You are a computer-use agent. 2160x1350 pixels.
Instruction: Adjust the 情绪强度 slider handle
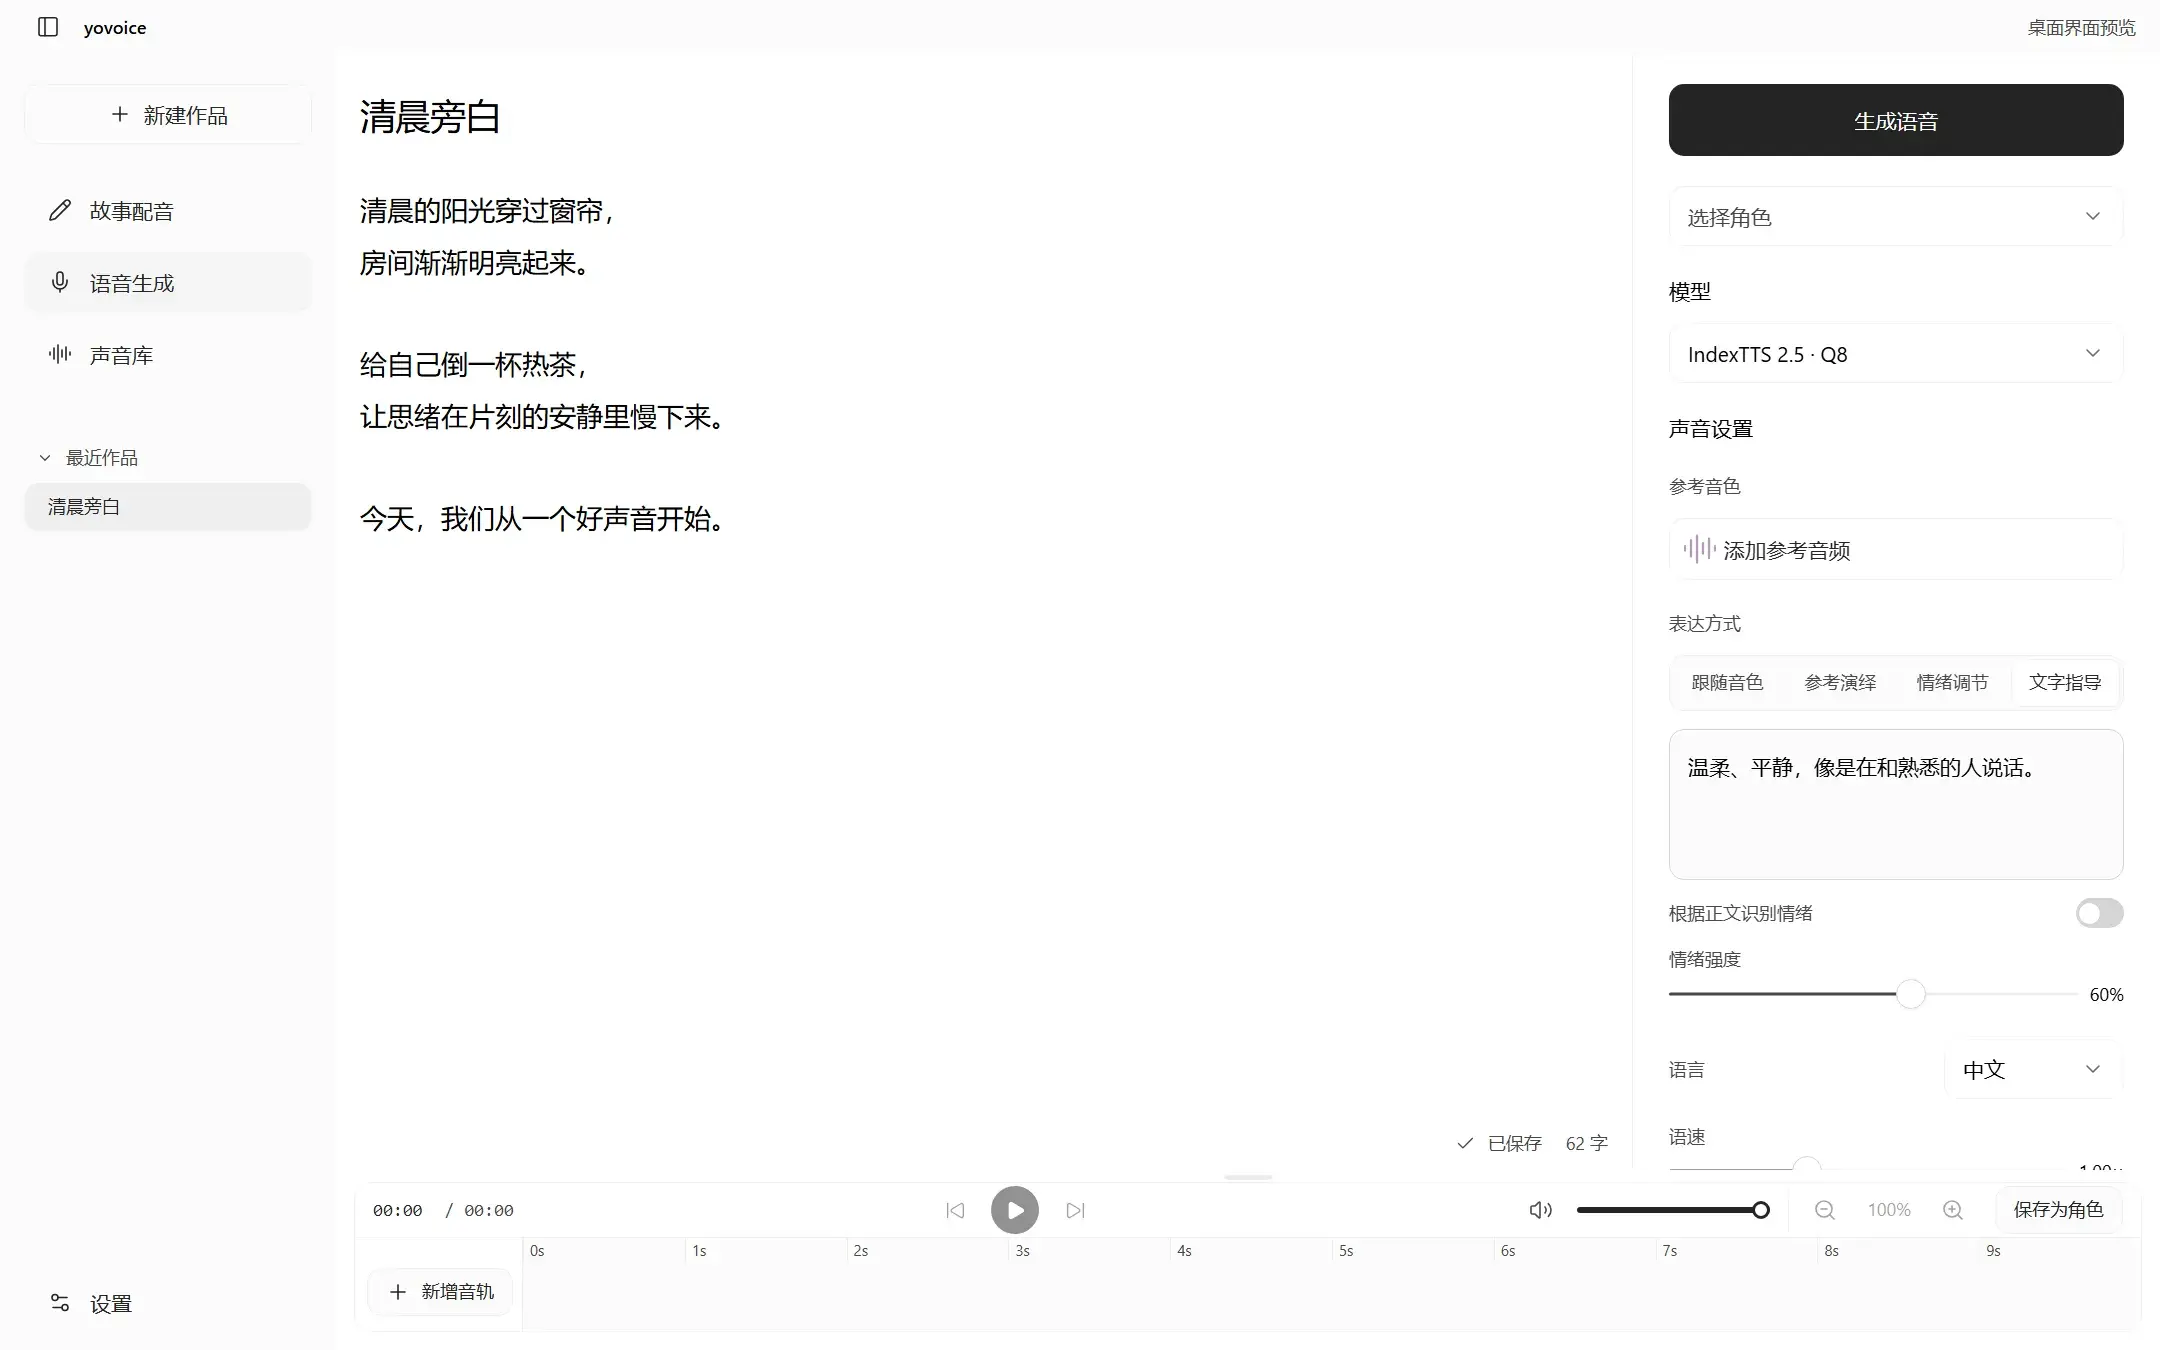point(1911,994)
